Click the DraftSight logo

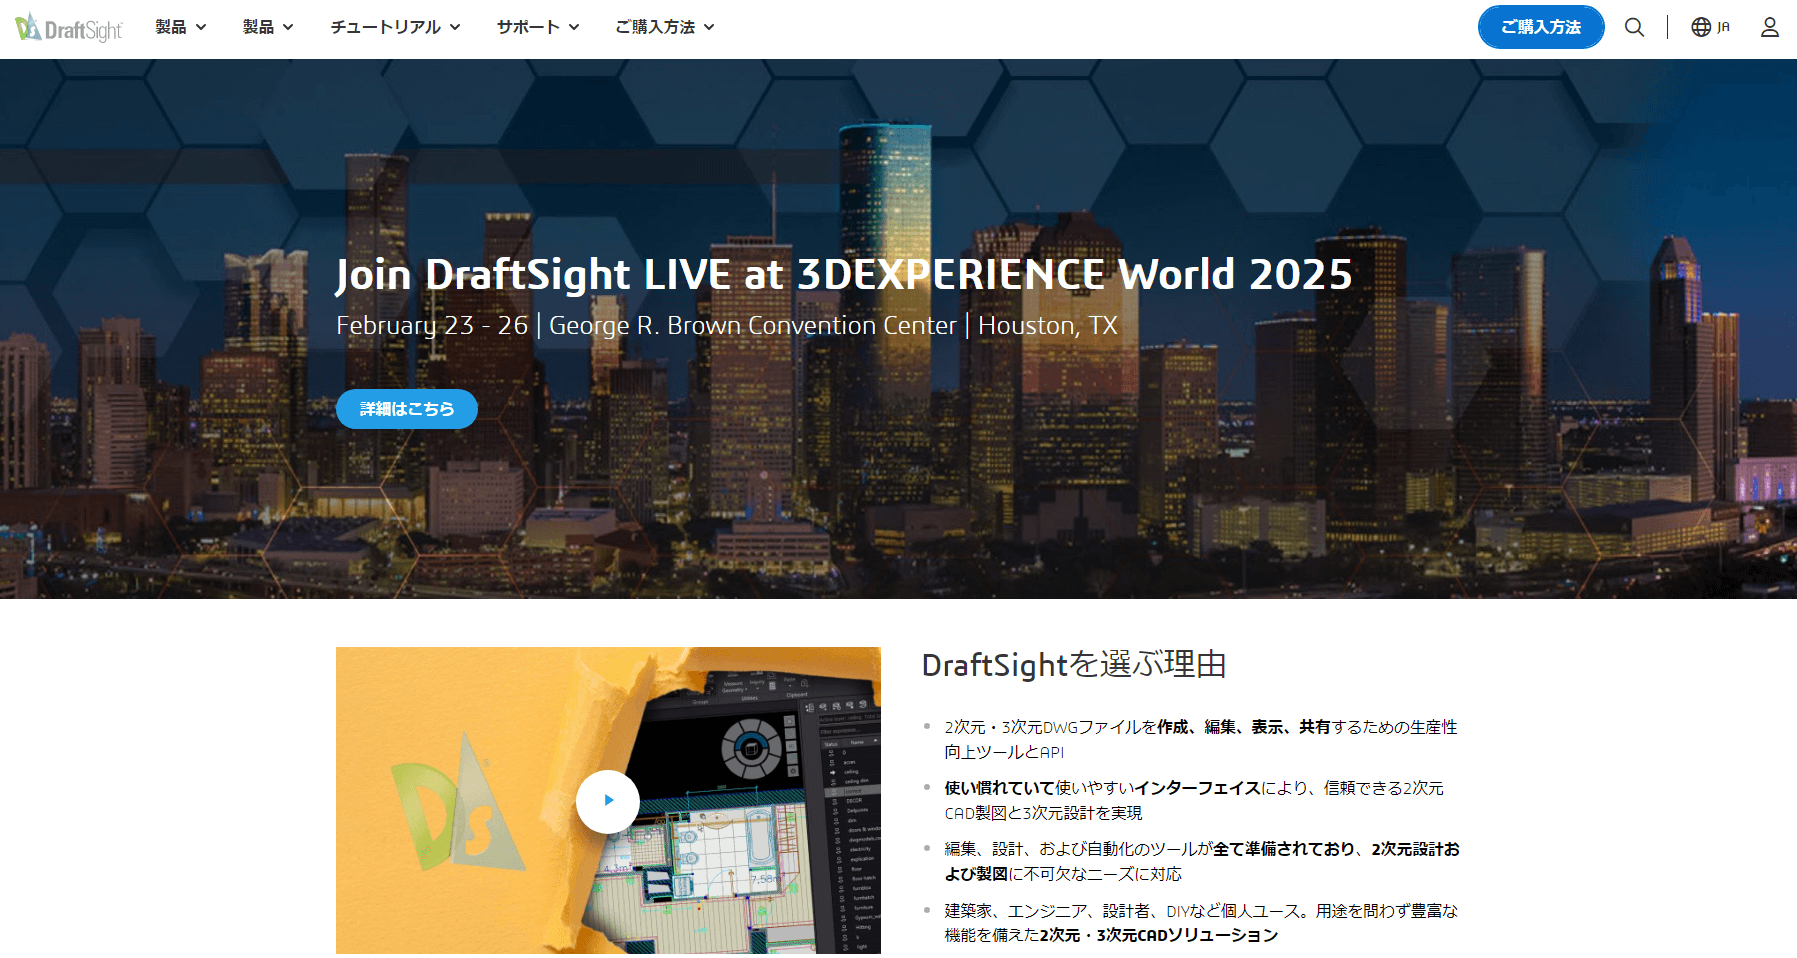69,28
